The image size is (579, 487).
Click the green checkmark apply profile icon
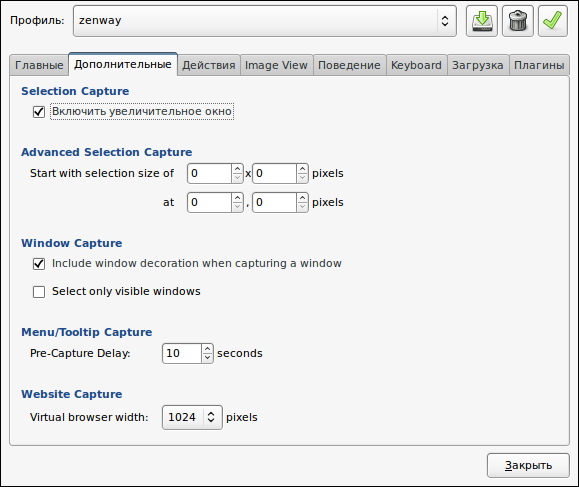click(553, 21)
